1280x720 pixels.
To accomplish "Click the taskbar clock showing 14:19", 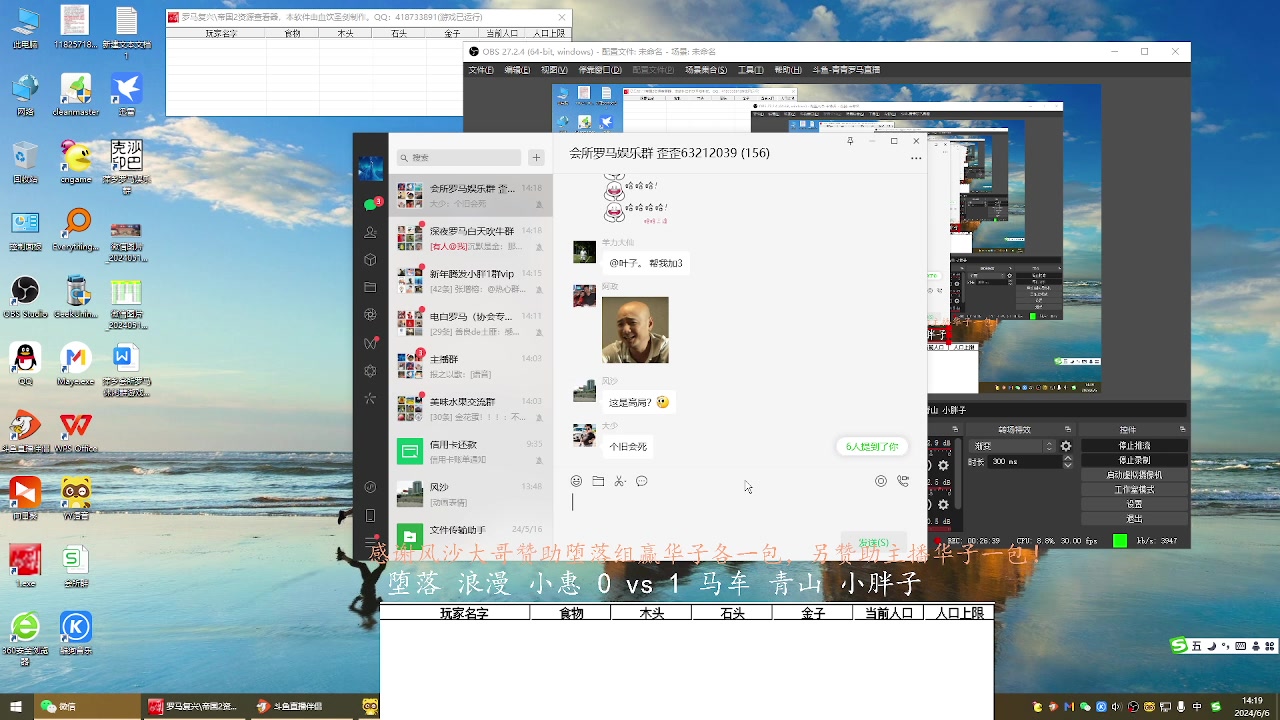I will [1252, 706].
